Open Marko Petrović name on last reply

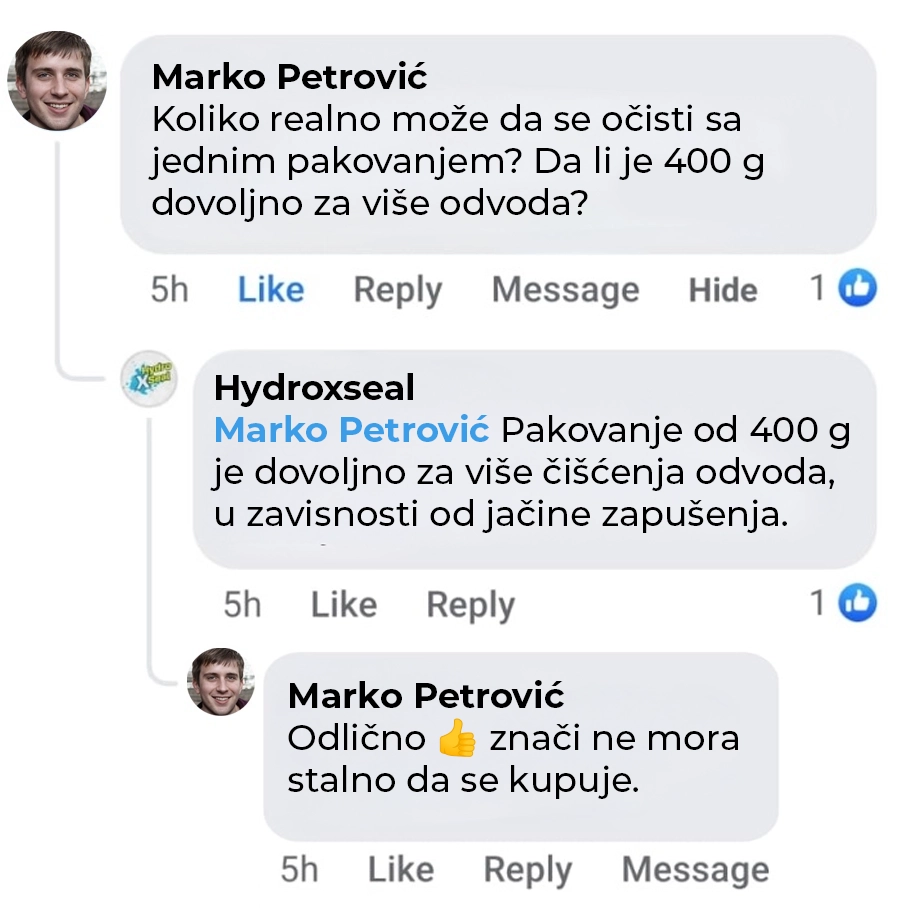click(x=425, y=695)
